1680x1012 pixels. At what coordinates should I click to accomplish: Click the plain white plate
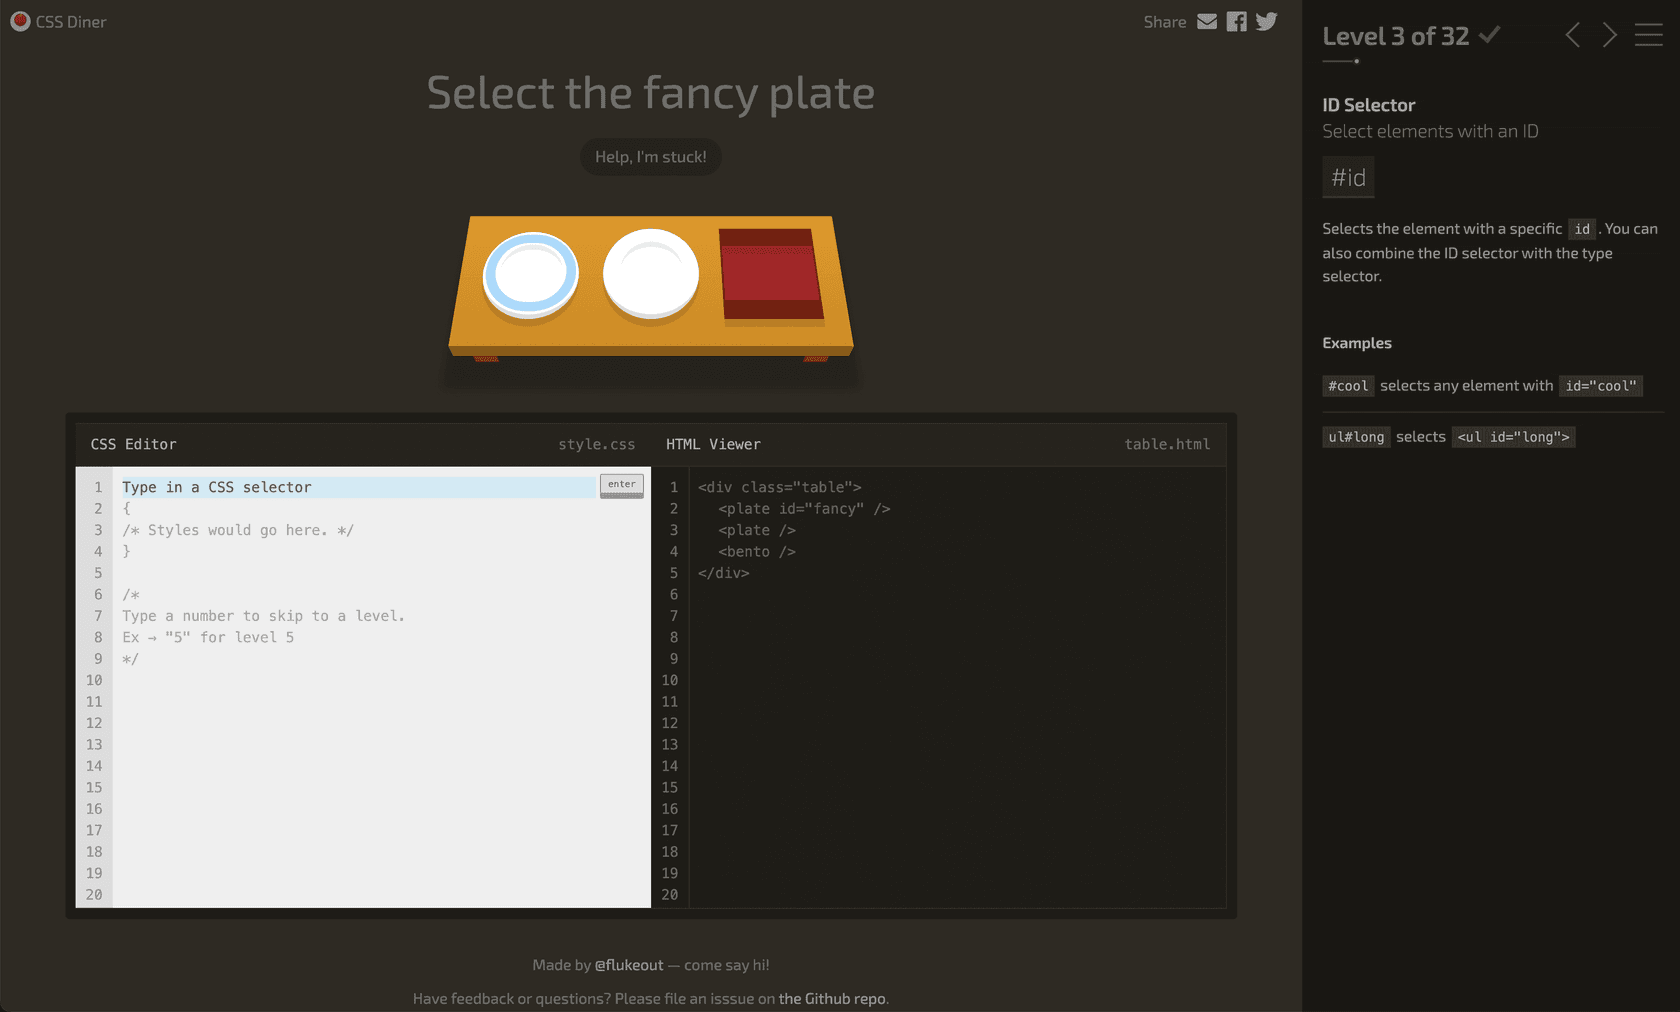pos(651,274)
